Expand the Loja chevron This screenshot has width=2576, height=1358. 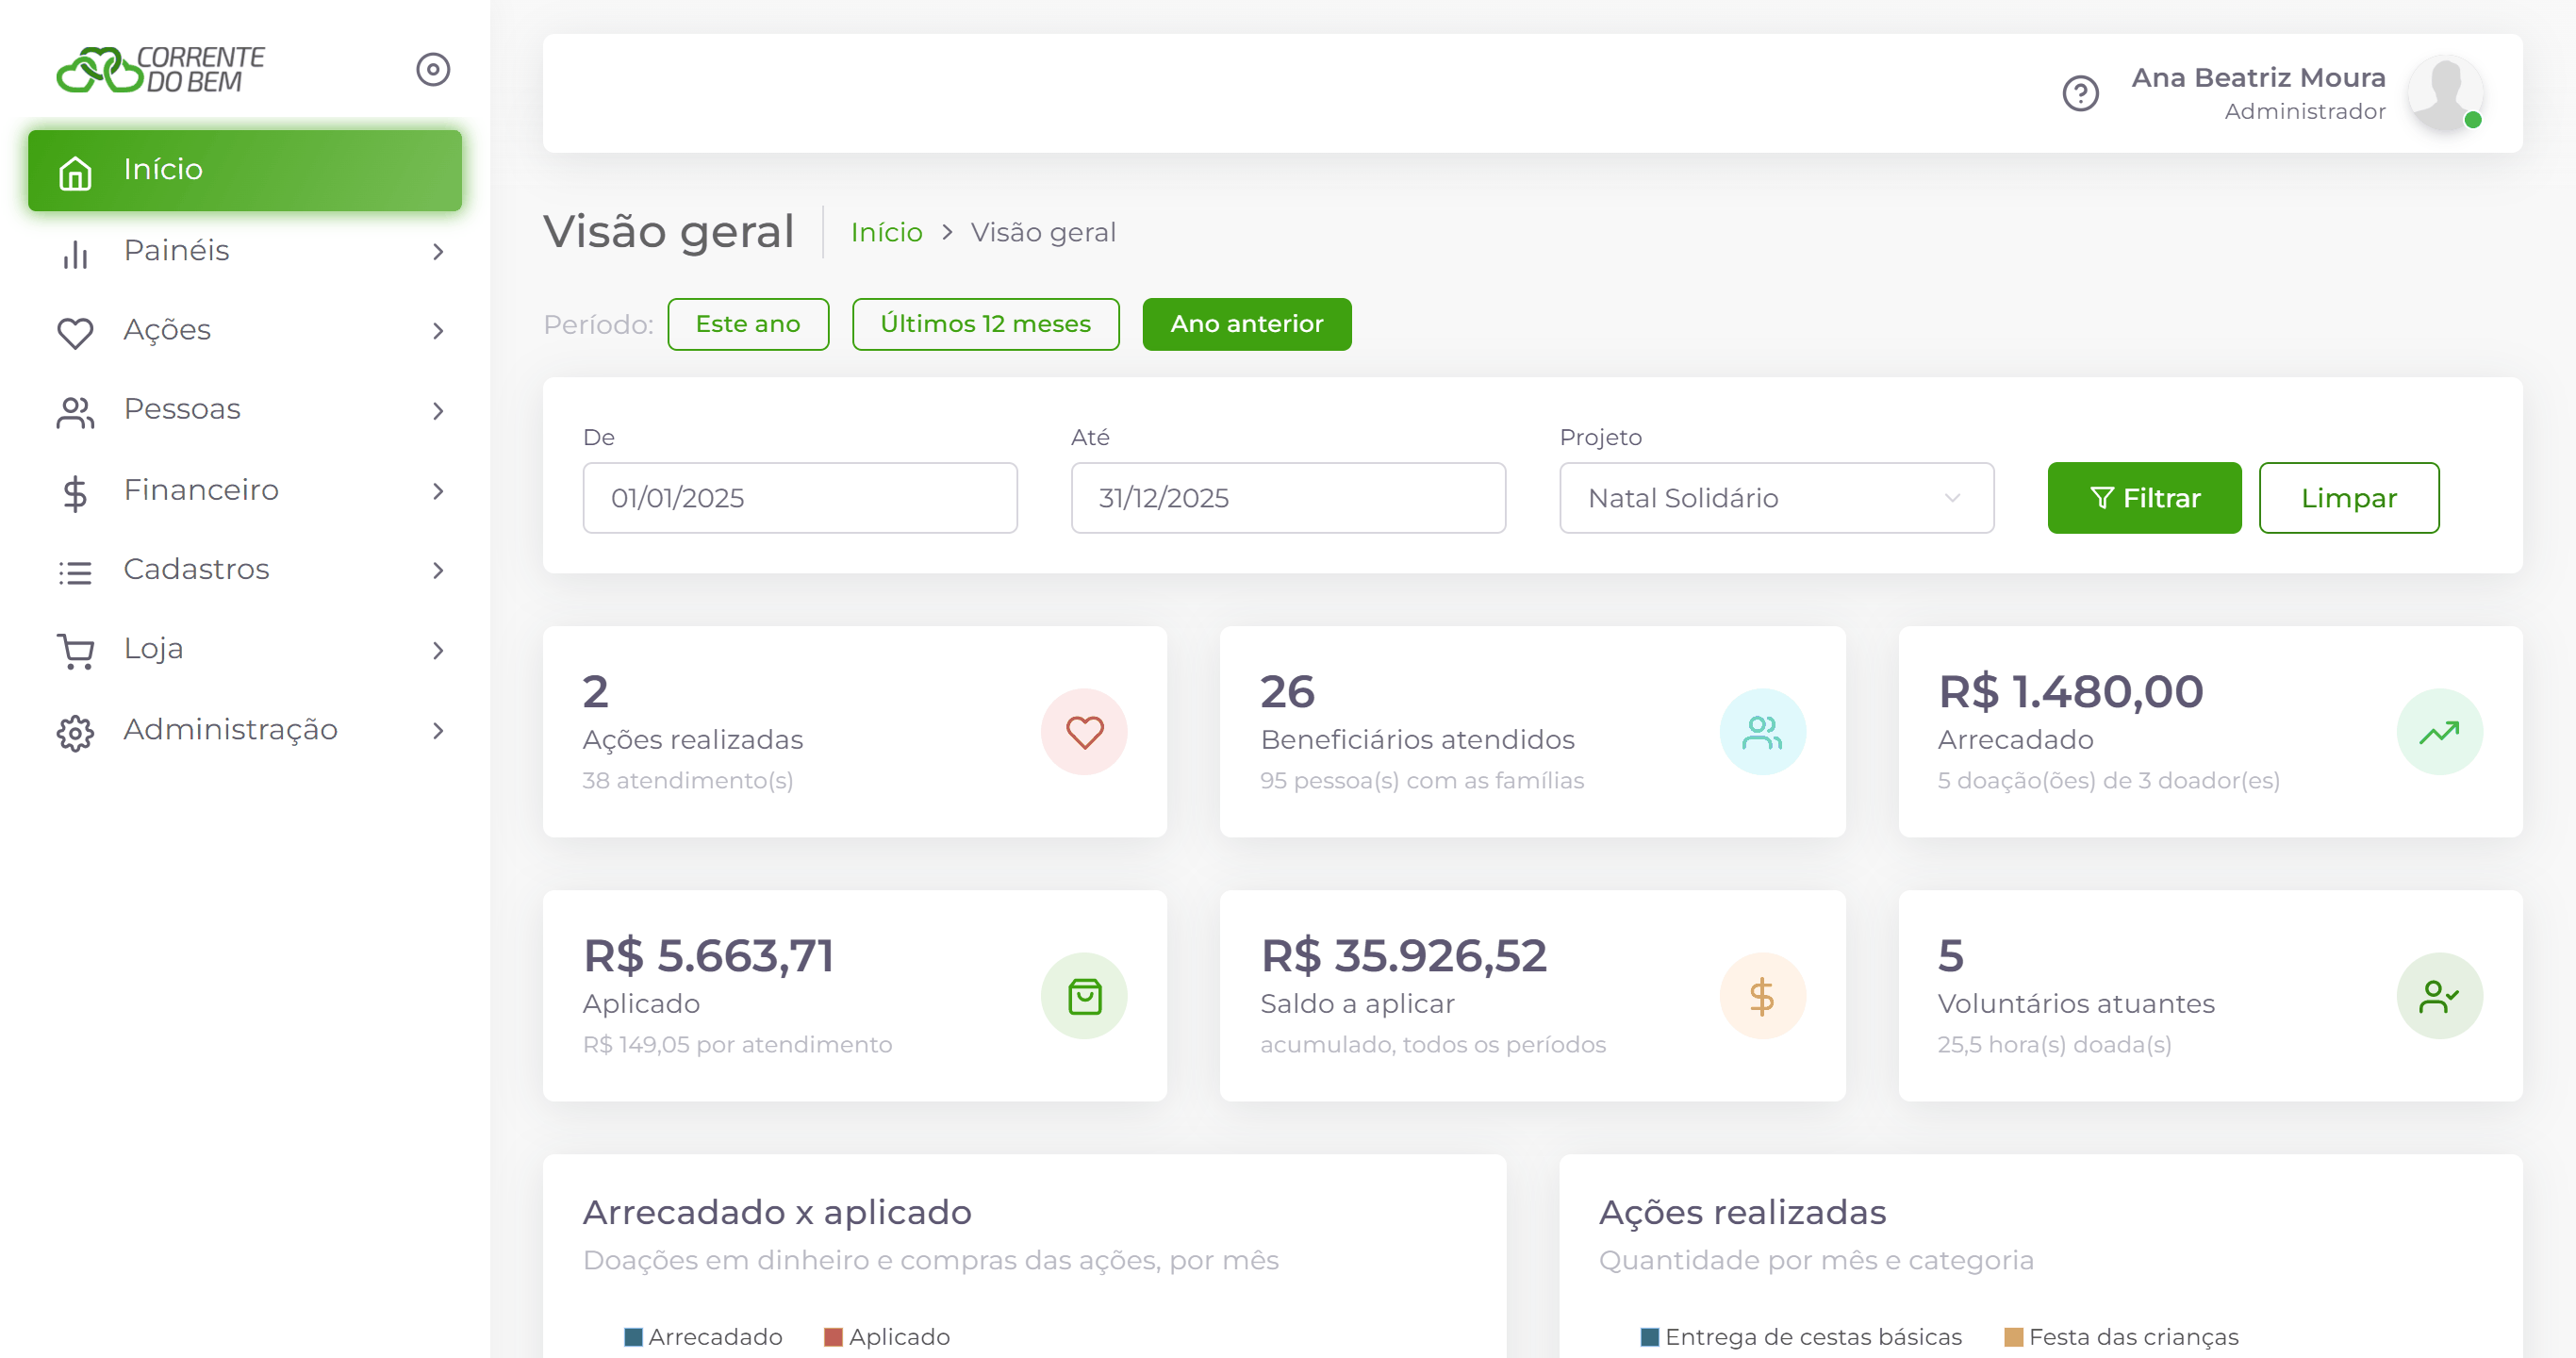438,650
